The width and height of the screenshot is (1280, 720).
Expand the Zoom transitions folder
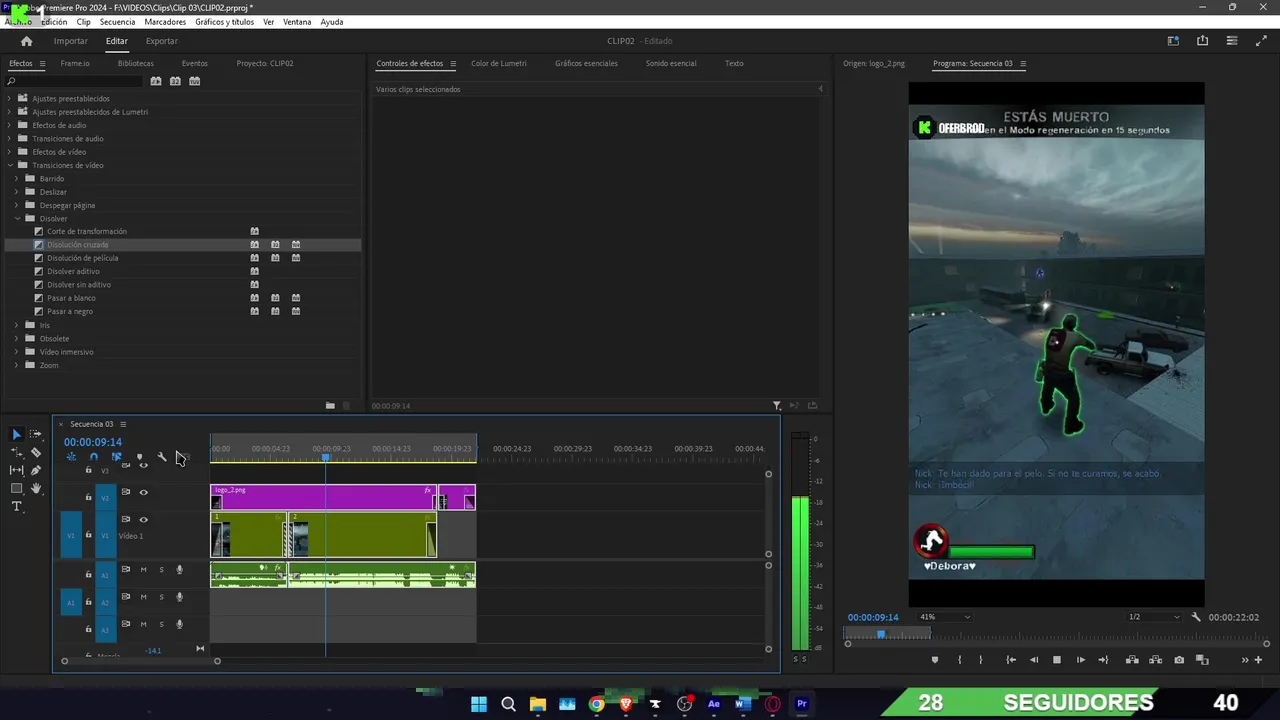coord(17,365)
